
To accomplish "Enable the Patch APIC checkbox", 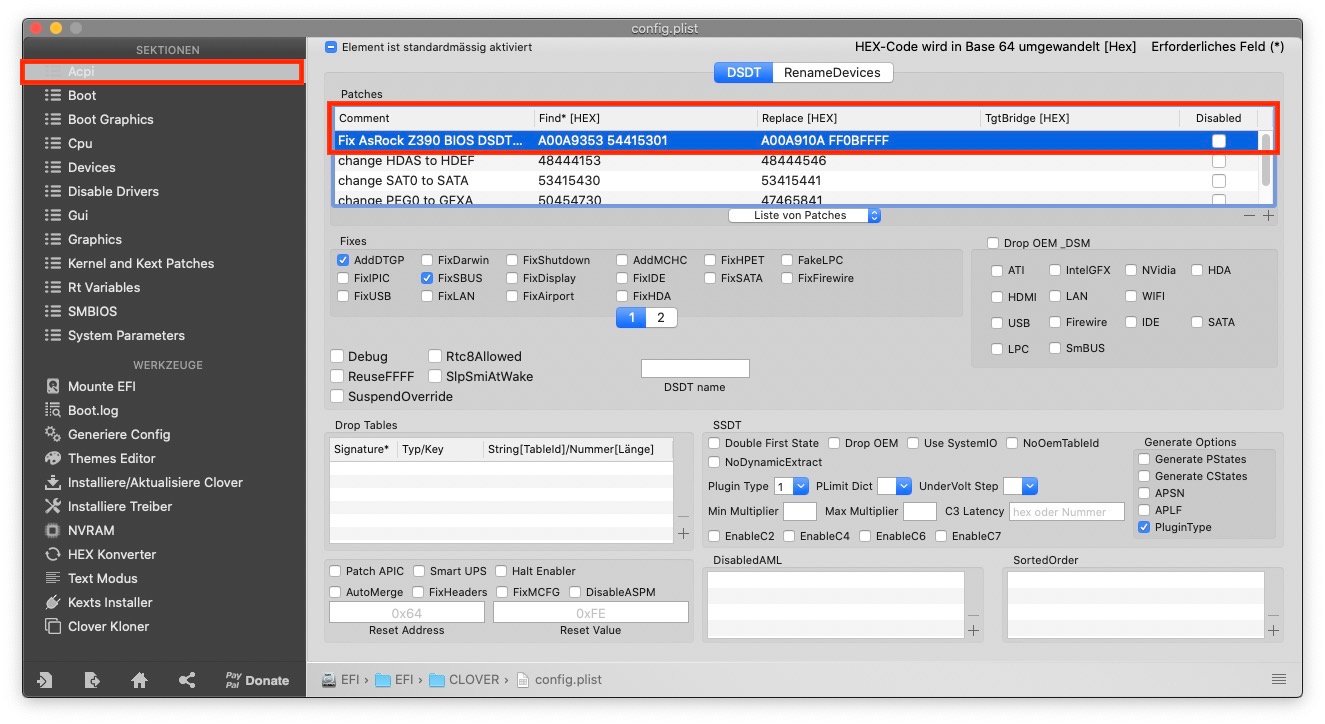I will [336, 571].
